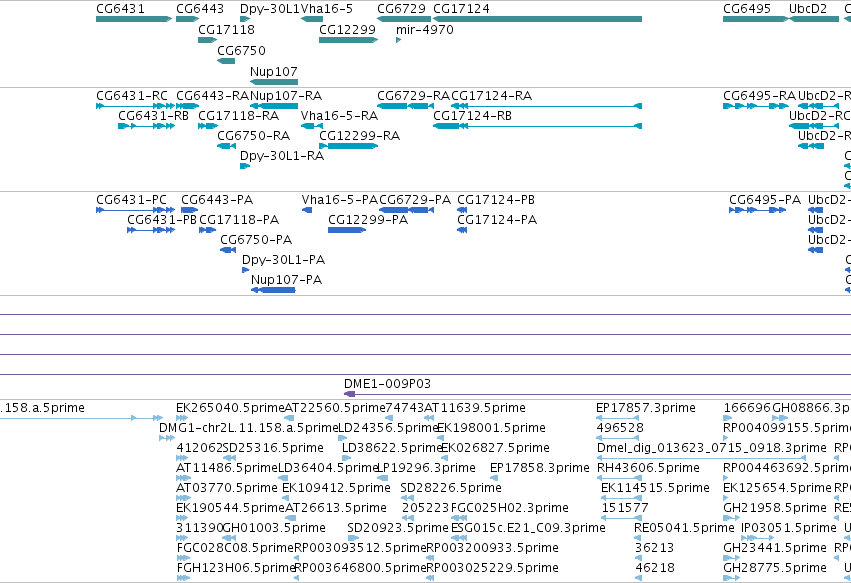Select transcript Nup107-RA
This screenshot has height=583, width=851.
(274, 106)
